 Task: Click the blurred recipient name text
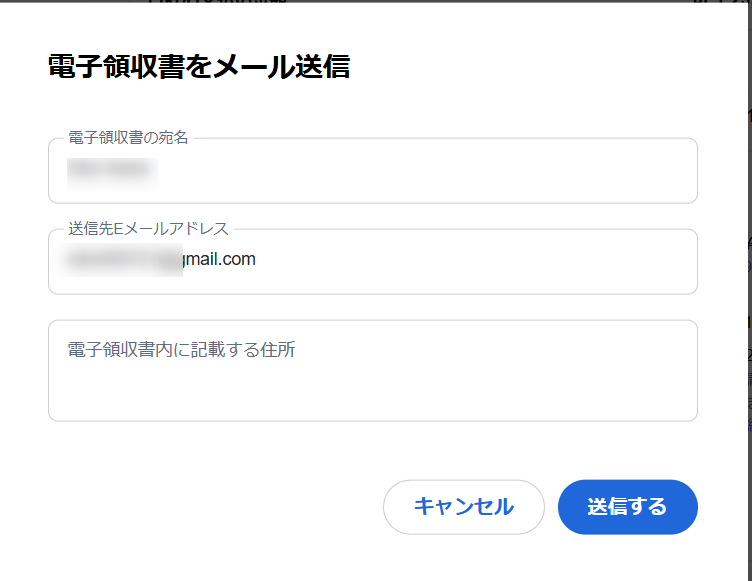pos(111,171)
